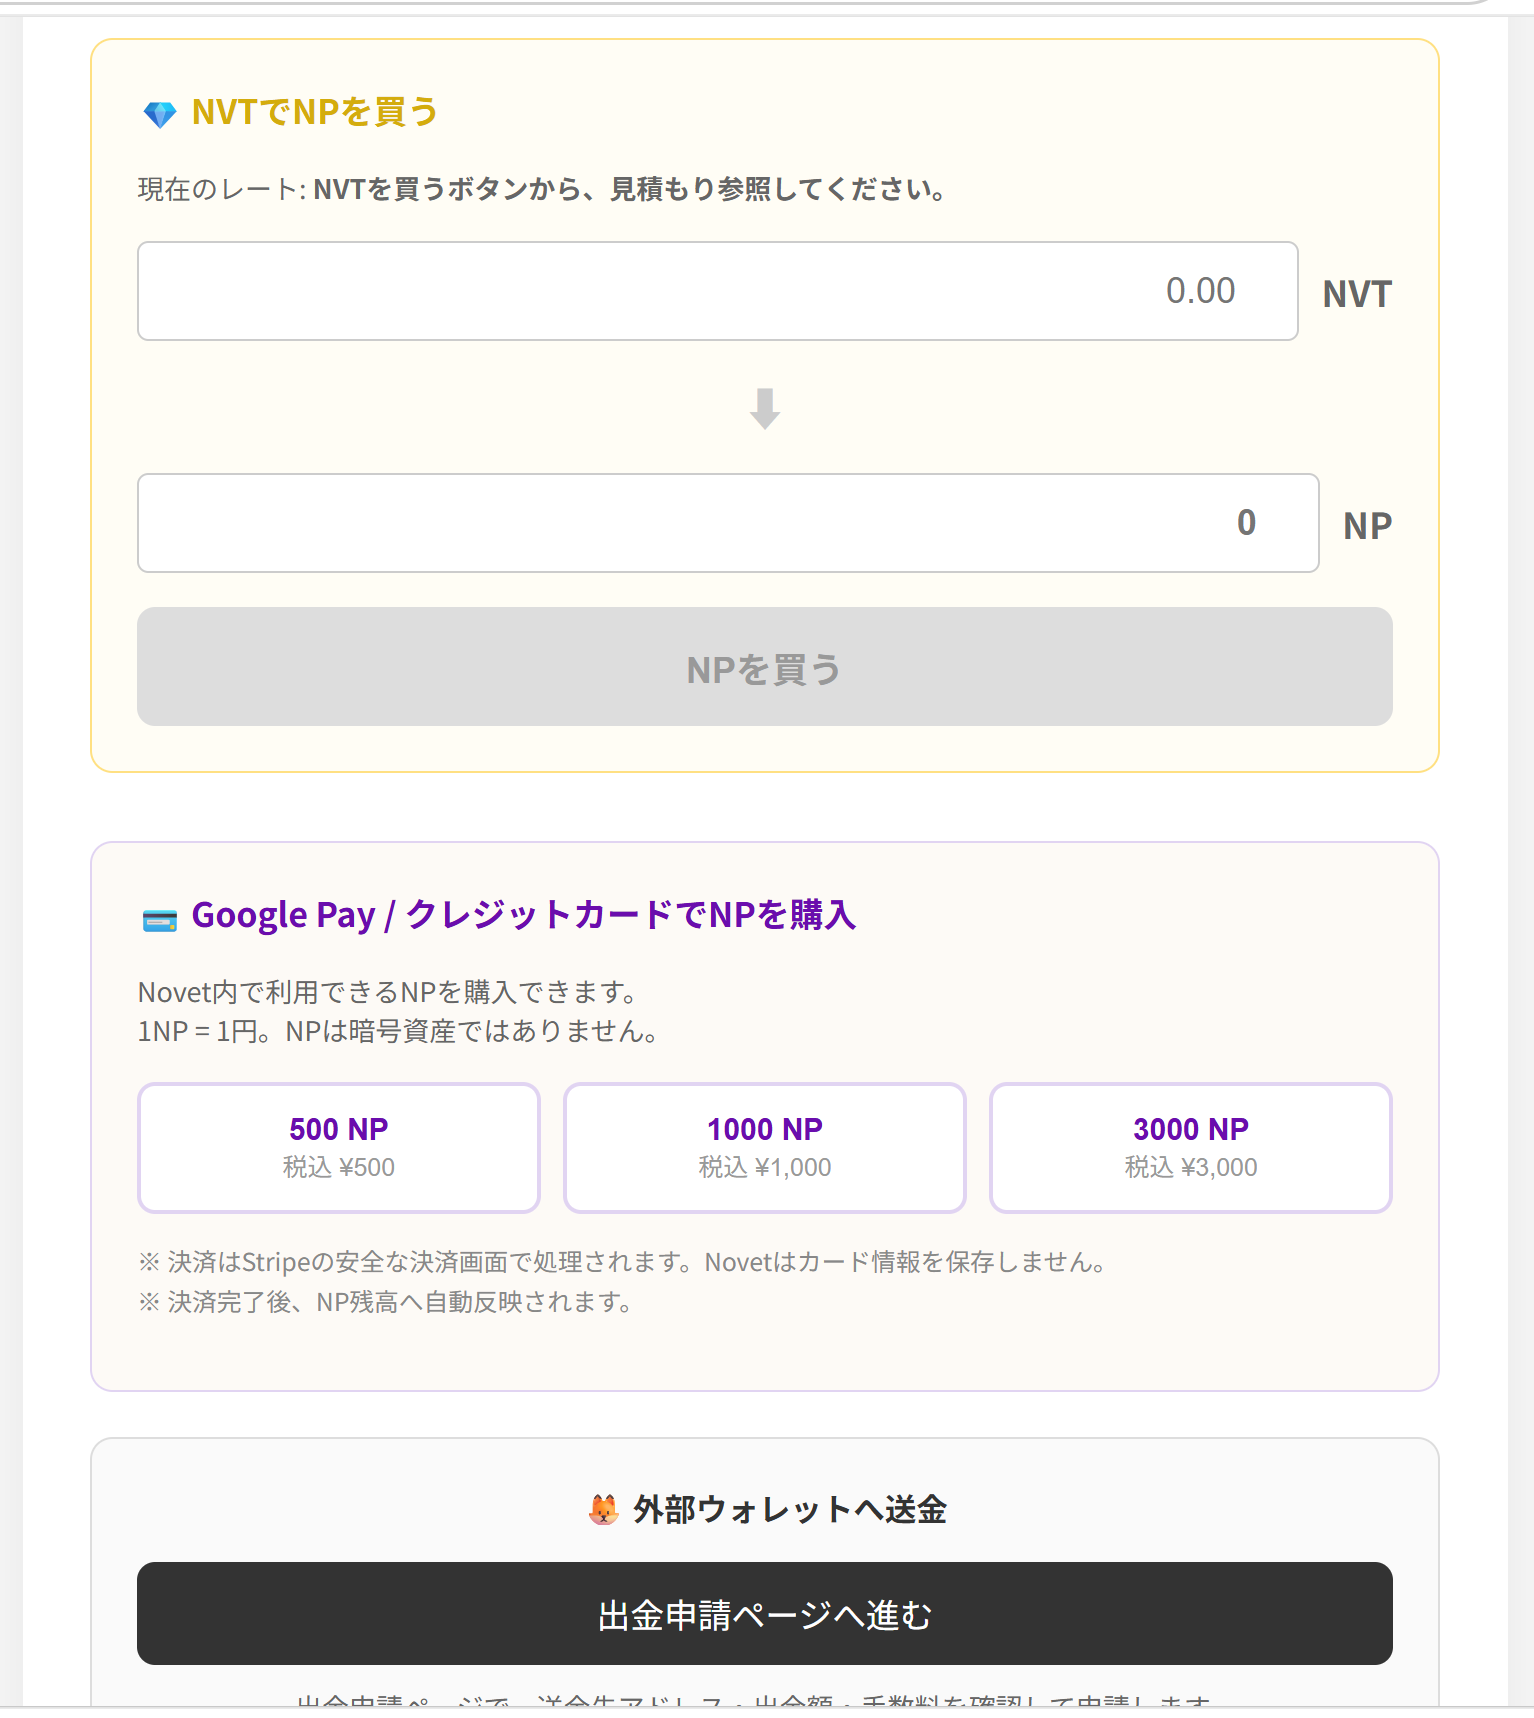Click the text Novet内で利用できるNPを購入できます。

point(388,992)
